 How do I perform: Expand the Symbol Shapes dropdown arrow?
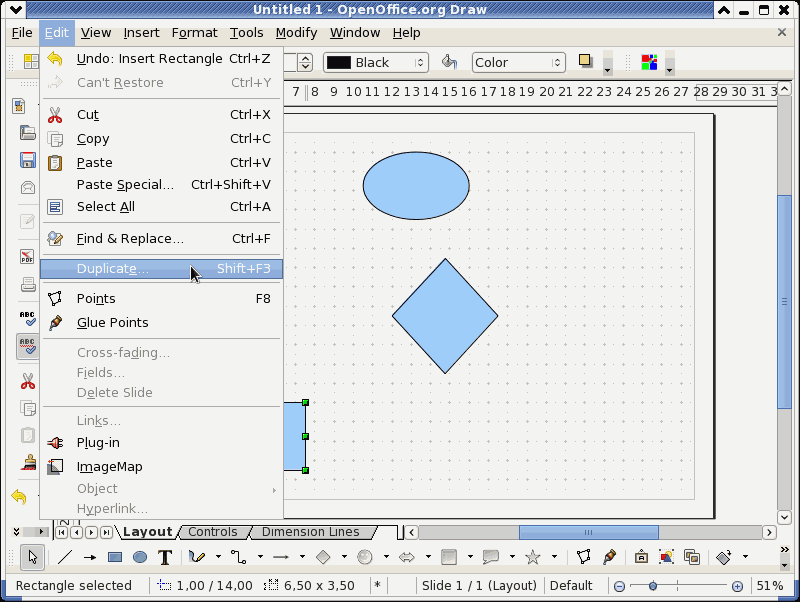point(386,557)
